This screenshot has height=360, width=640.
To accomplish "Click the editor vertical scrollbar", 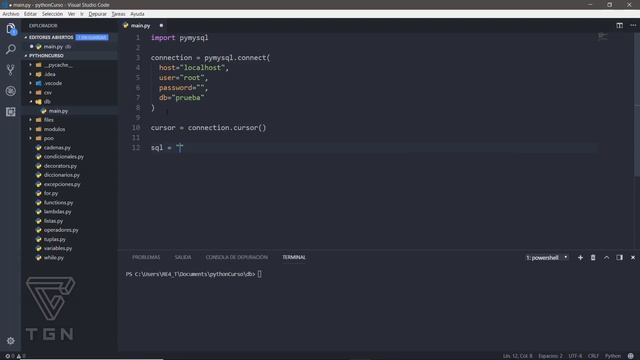I will pyautogui.click(x=637, y=104).
